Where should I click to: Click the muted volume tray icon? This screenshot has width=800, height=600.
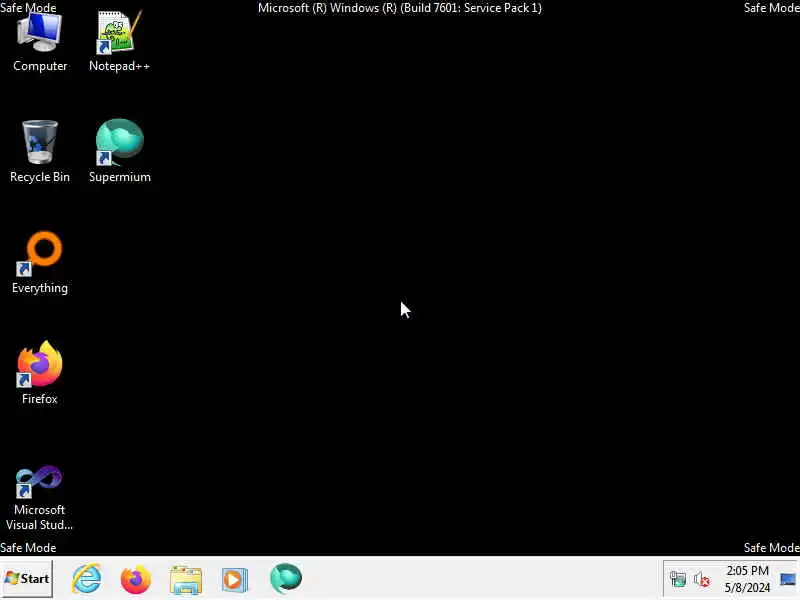click(x=702, y=579)
